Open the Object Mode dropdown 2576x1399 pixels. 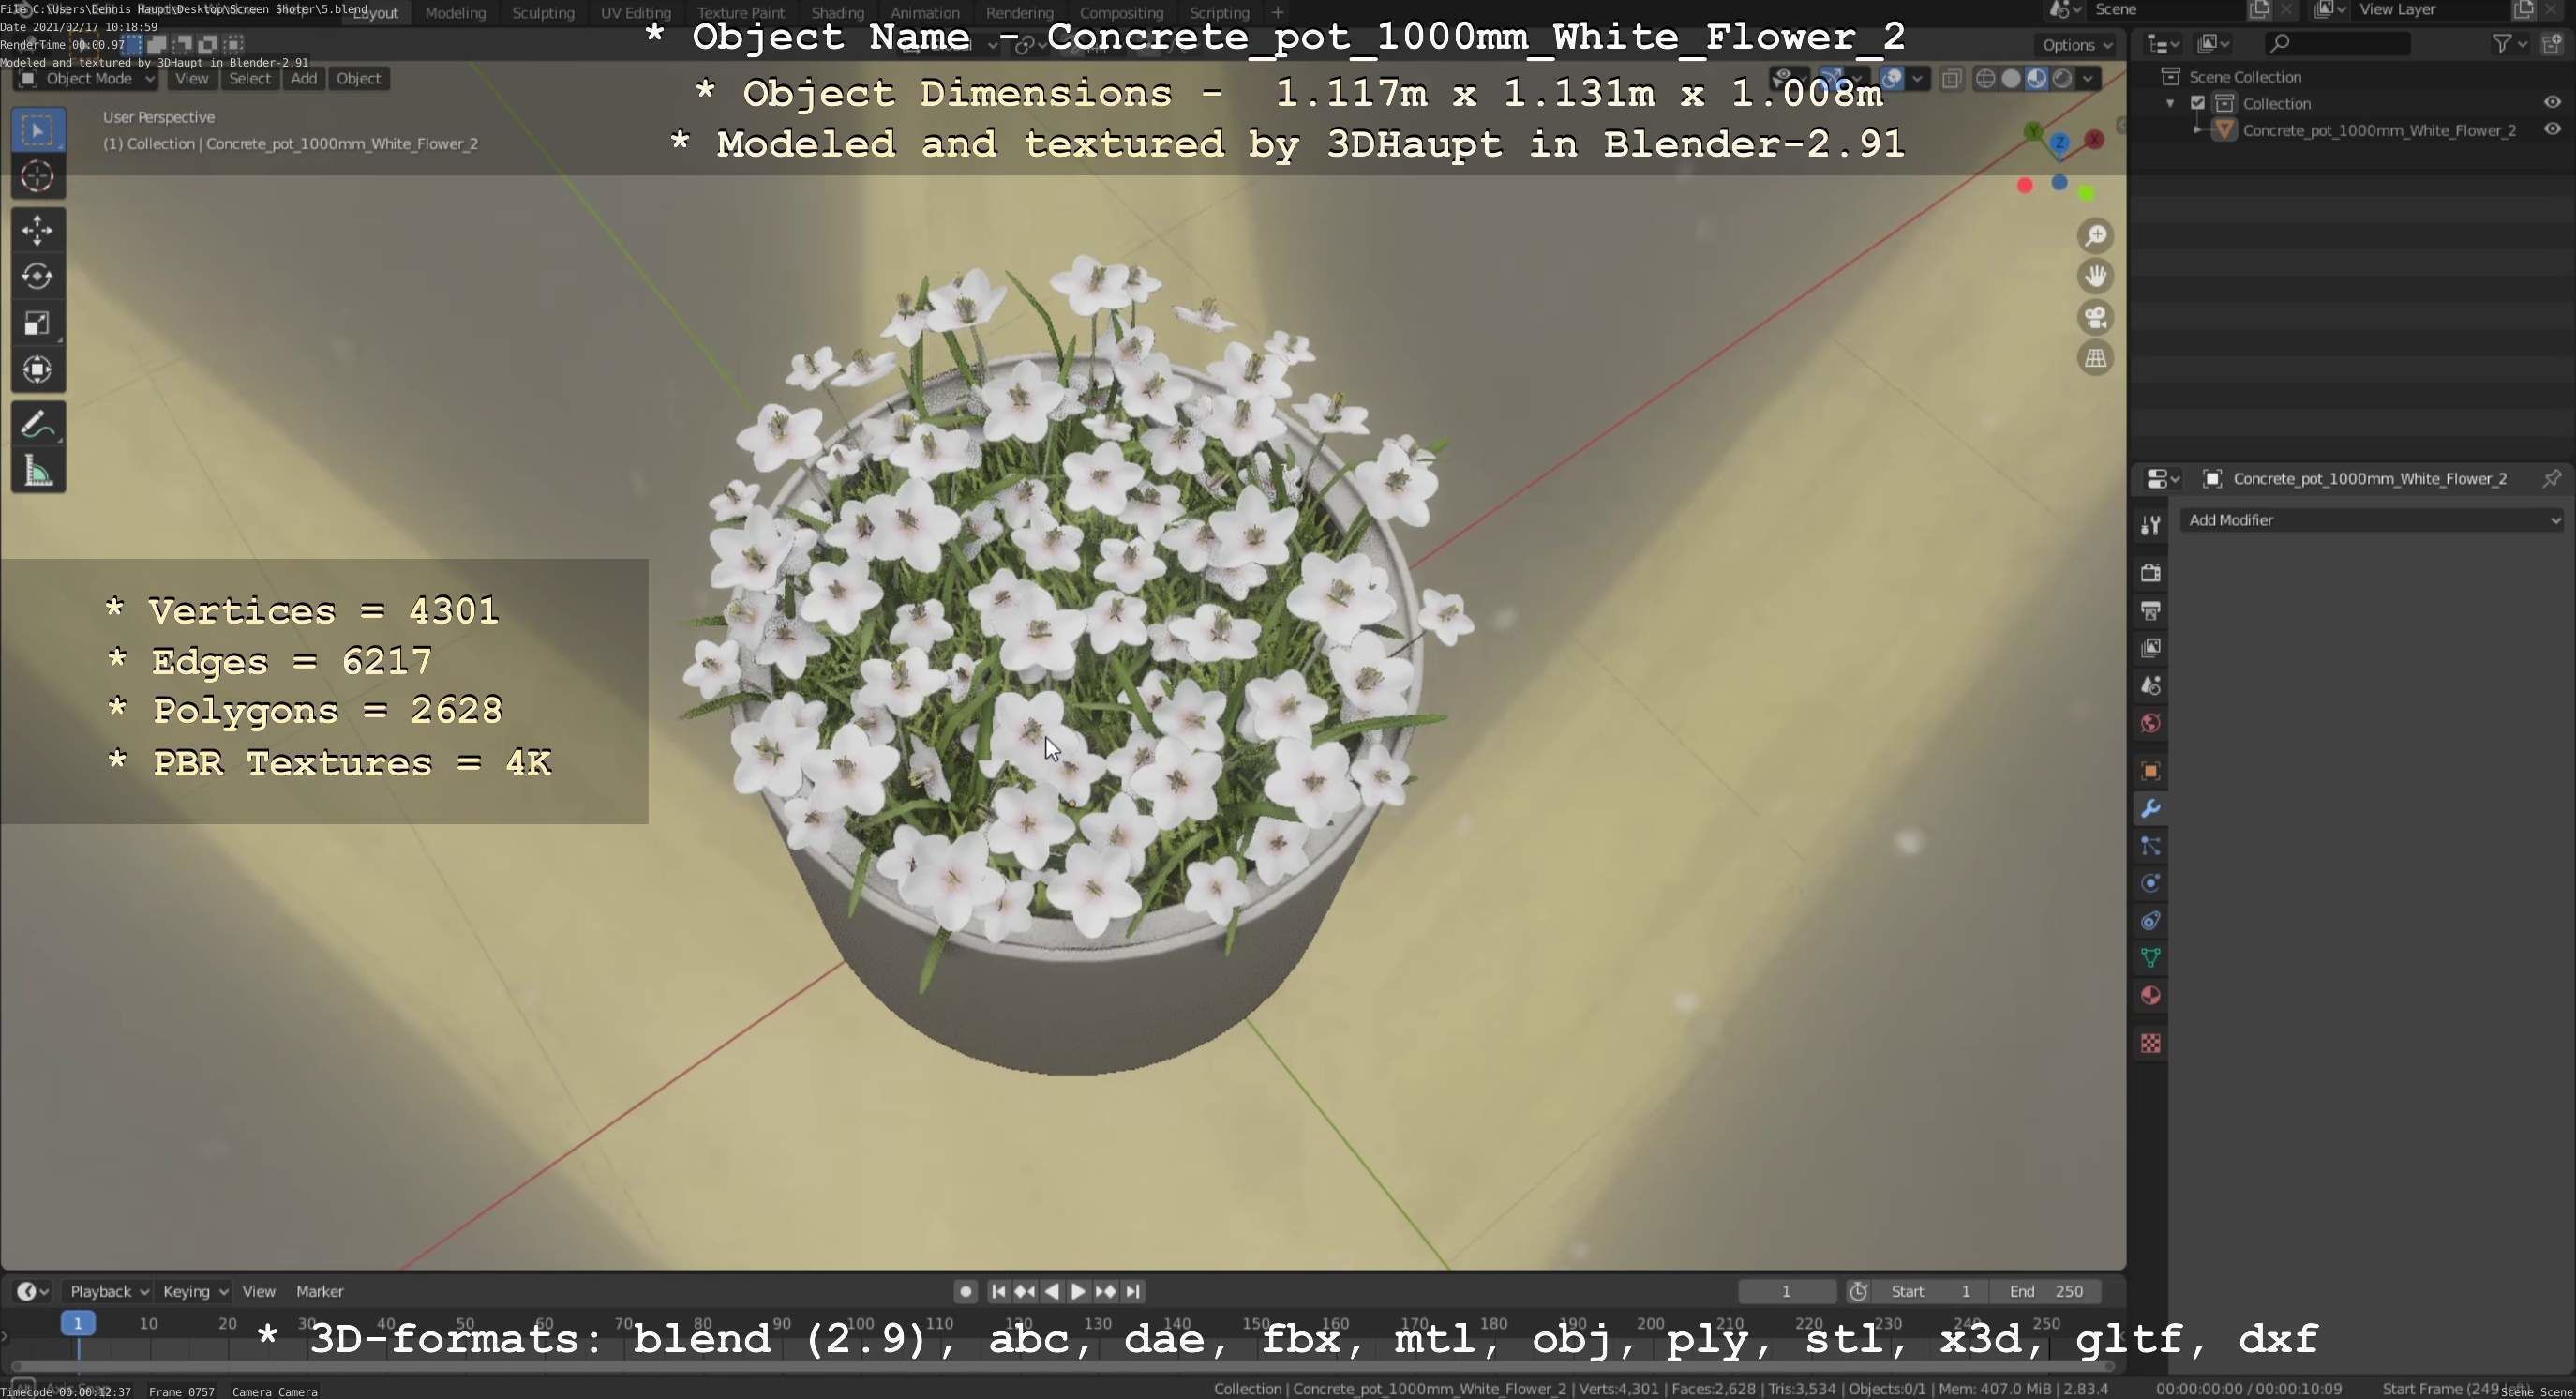pos(86,78)
